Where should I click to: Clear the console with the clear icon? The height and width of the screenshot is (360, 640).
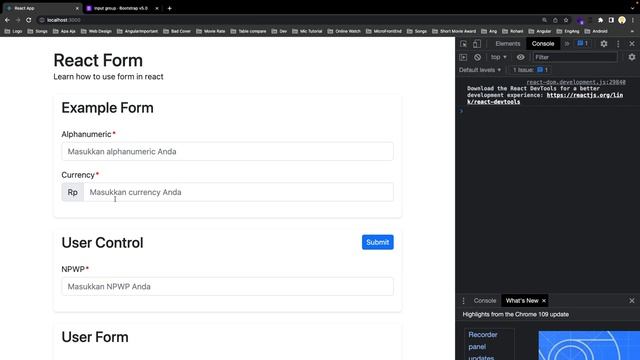coord(477,57)
